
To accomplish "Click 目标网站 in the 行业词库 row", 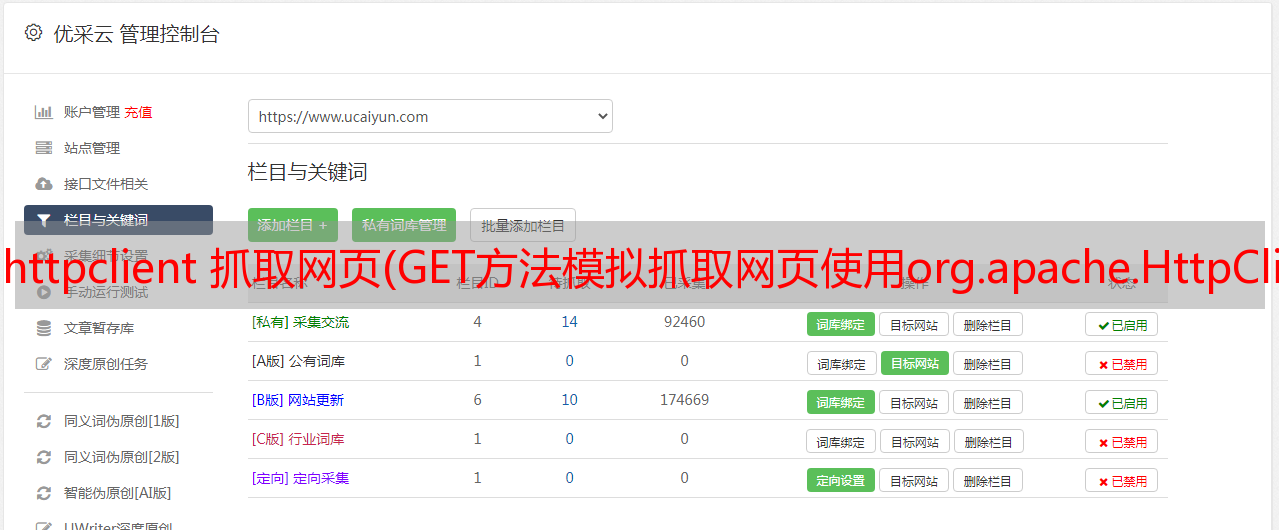I will click(x=914, y=441).
